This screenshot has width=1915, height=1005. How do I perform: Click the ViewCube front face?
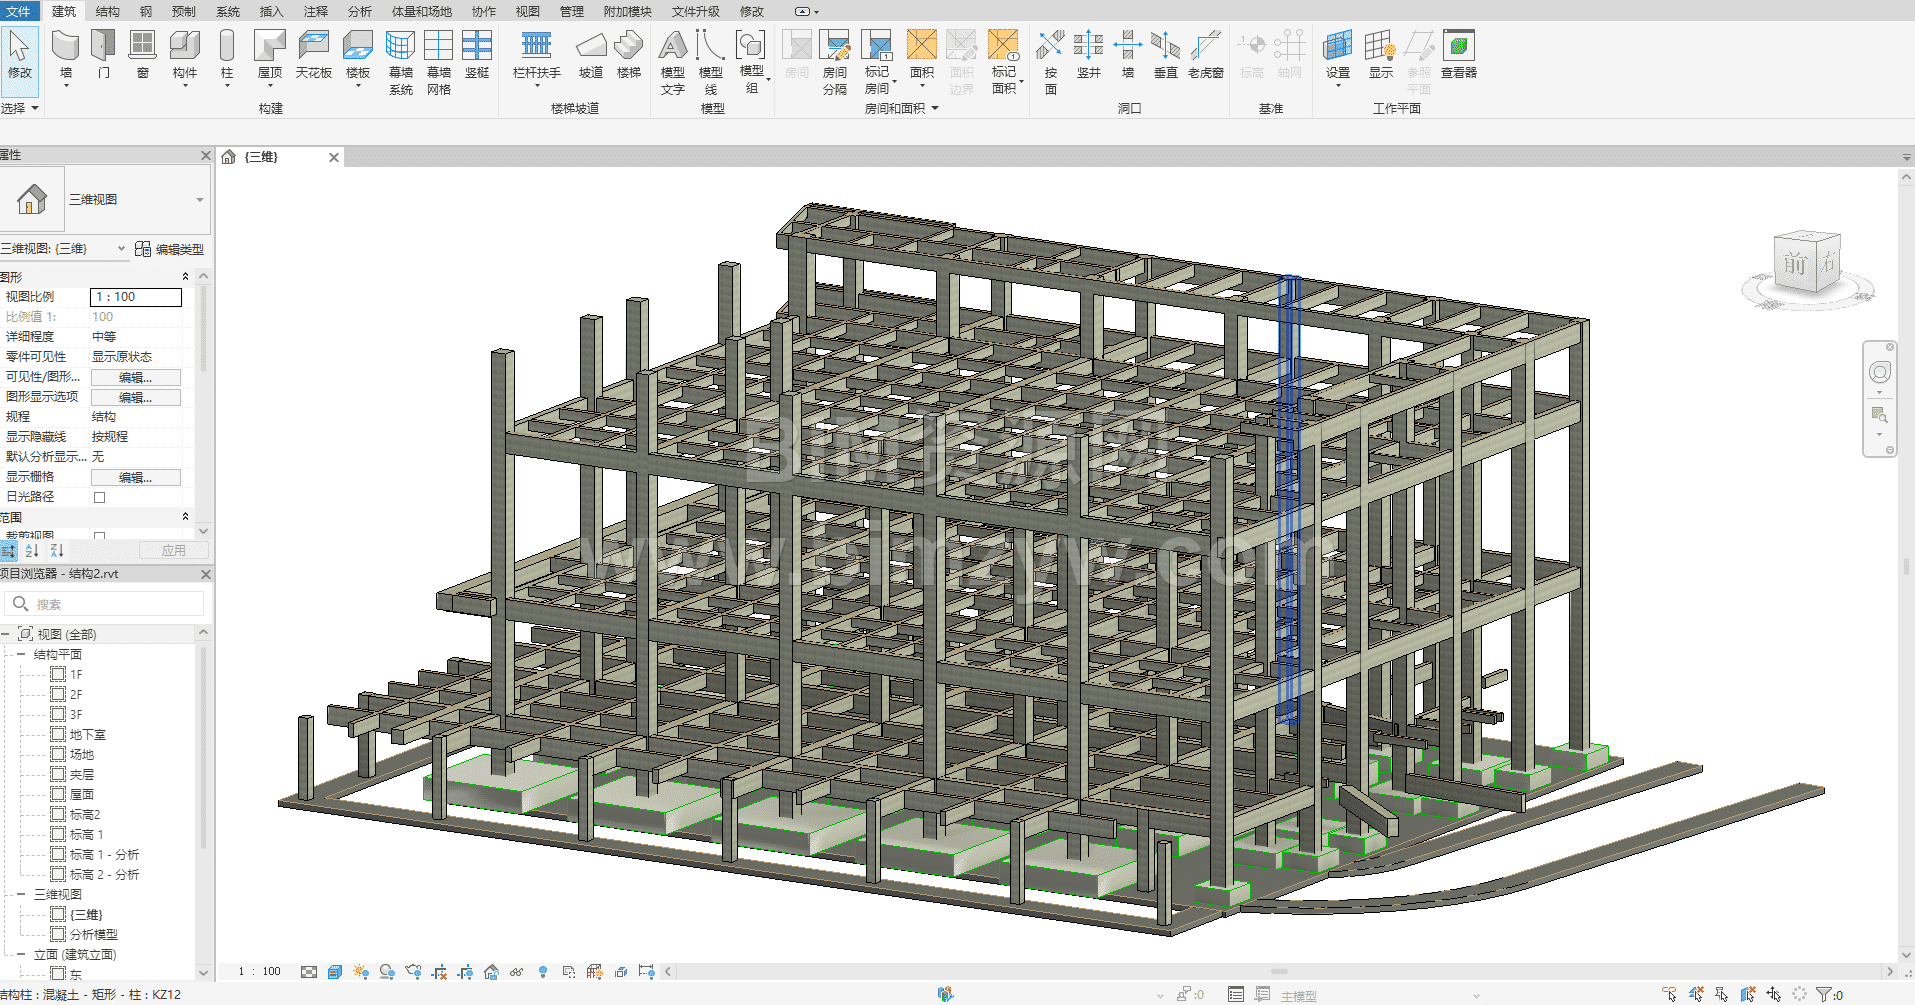point(1796,264)
